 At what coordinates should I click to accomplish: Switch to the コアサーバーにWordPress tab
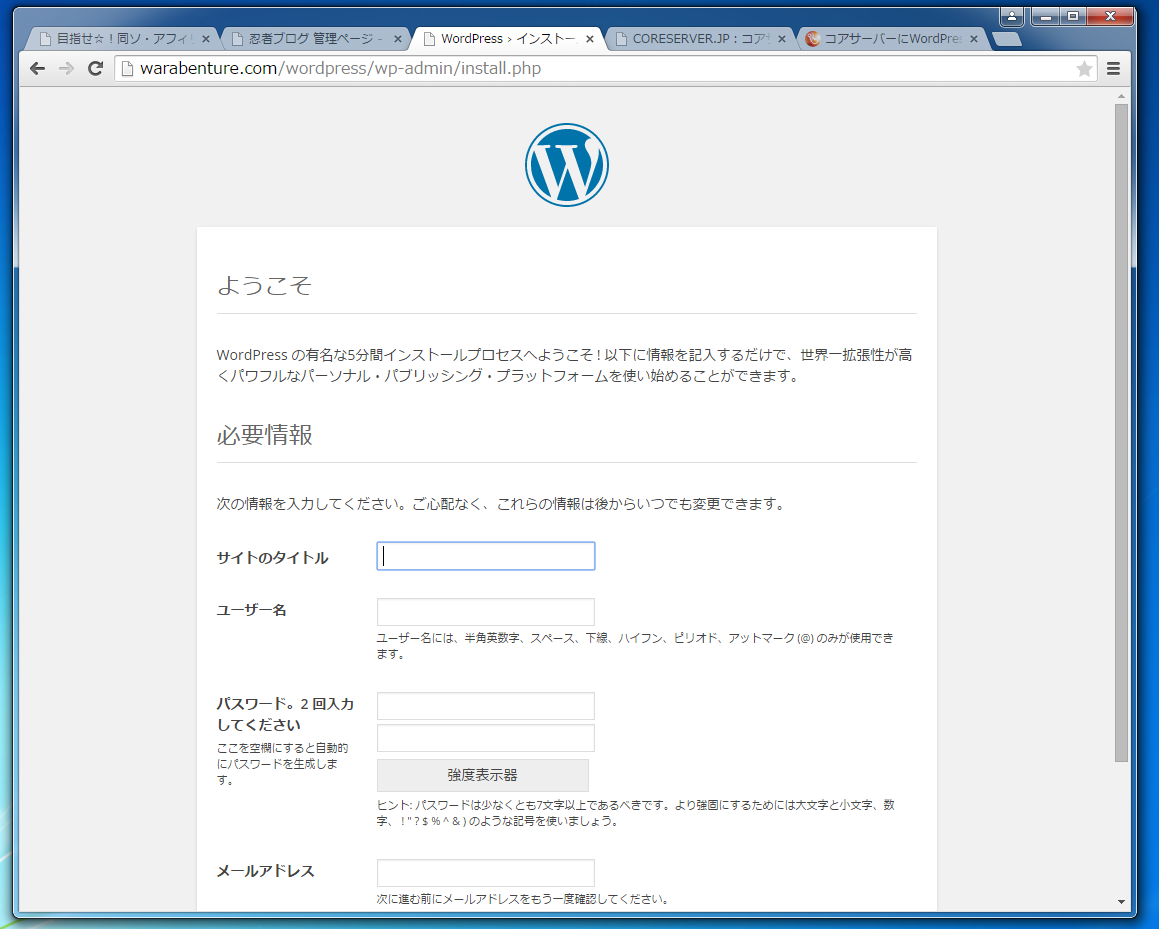891,38
